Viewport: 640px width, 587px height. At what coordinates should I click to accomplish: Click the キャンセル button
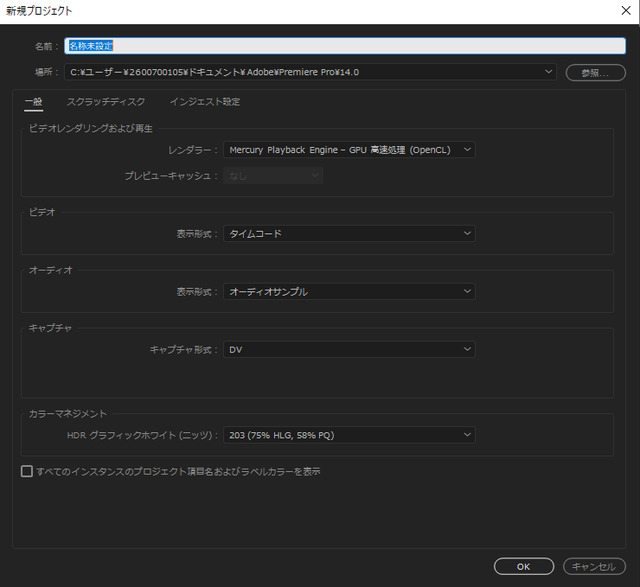click(594, 567)
